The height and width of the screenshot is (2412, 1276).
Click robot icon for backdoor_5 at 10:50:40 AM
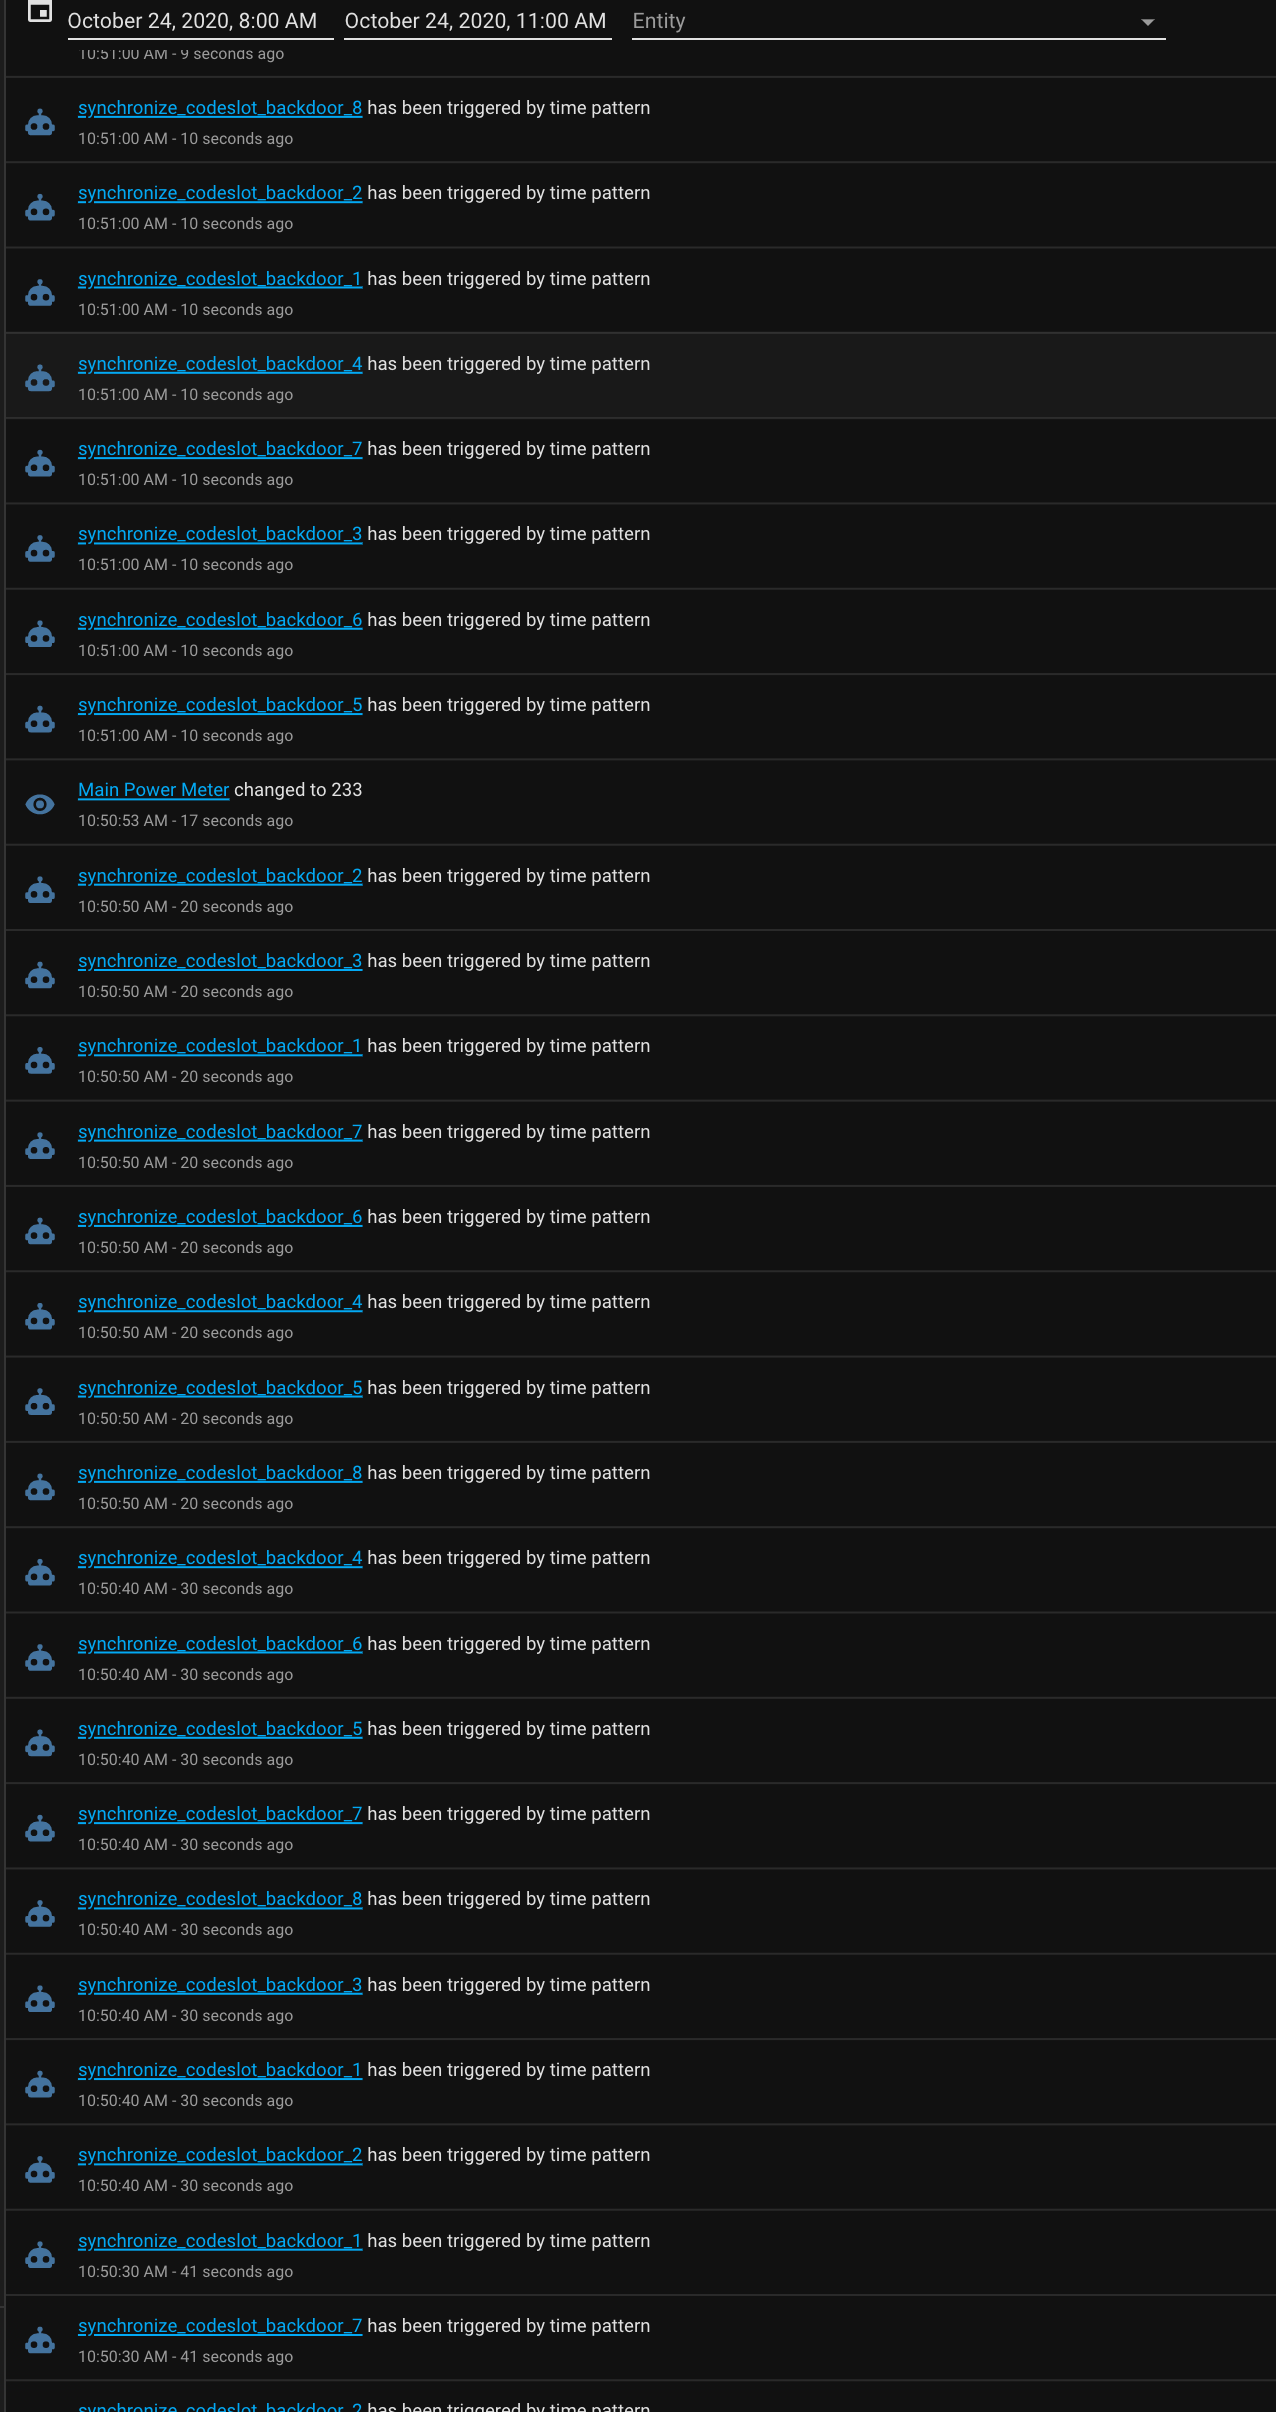click(x=40, y=1743)
